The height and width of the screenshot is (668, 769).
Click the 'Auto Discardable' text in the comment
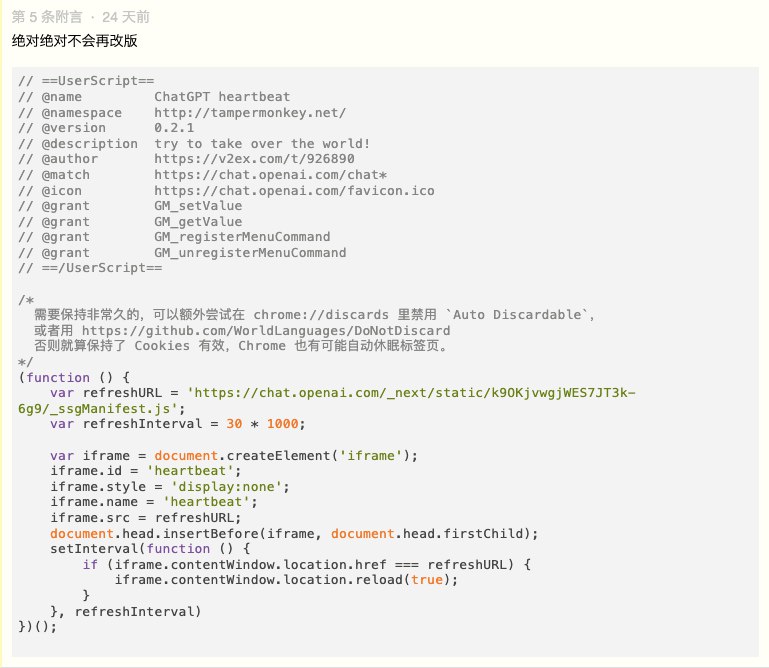[517, 315]
